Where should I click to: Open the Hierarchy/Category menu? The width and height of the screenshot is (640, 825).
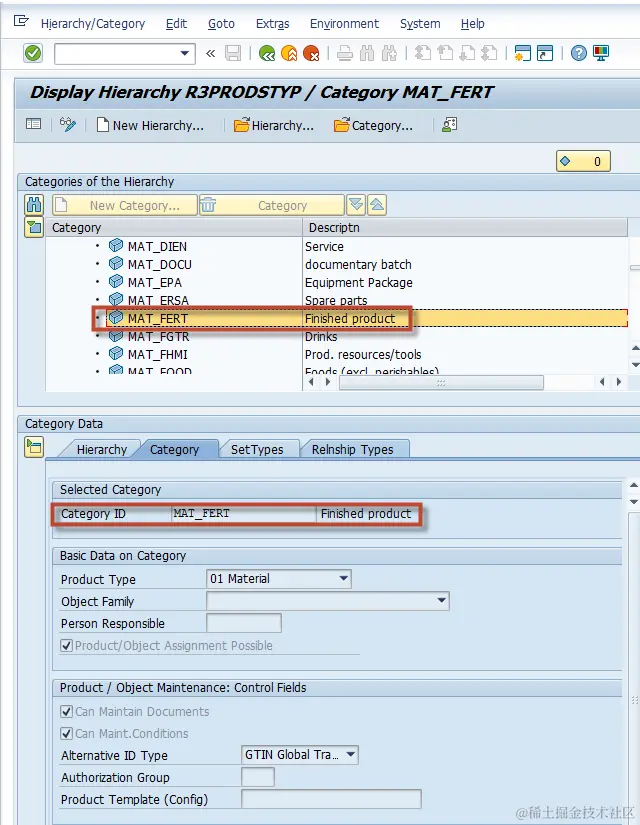pyautogui.click(x=93, y=24)
